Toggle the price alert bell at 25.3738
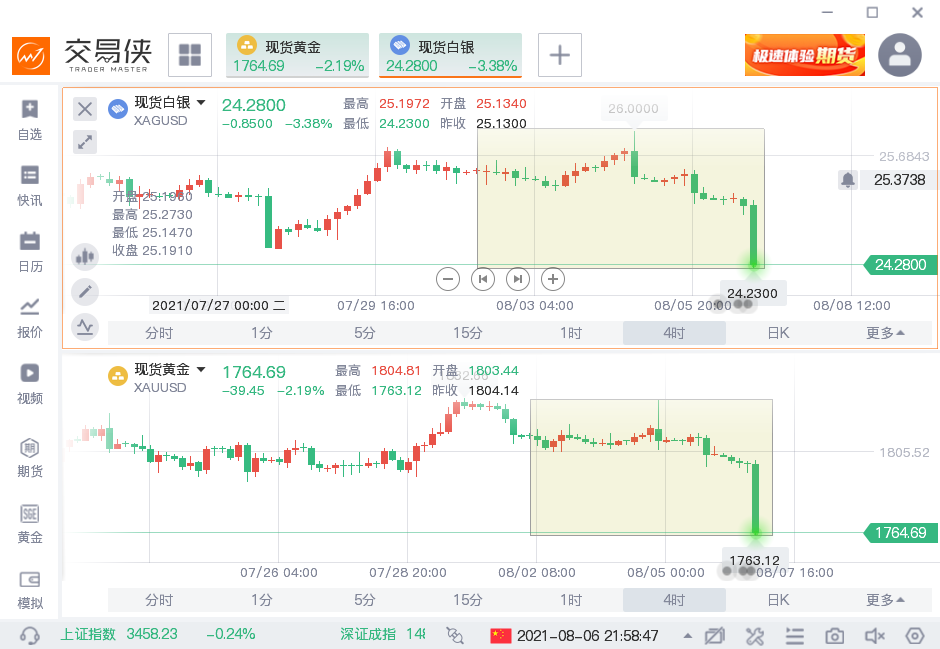The height and width of the screenshot is (649, 940). click(848, 180)
